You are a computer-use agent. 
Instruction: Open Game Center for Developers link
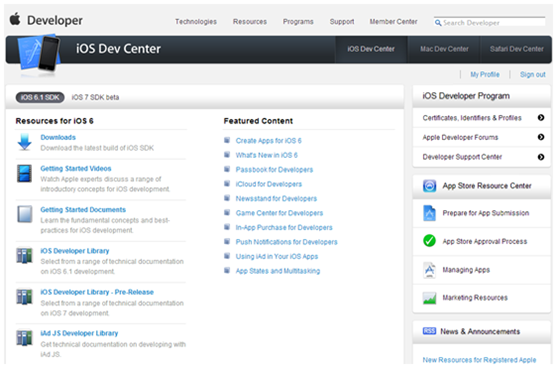click(x=279, y=213)
